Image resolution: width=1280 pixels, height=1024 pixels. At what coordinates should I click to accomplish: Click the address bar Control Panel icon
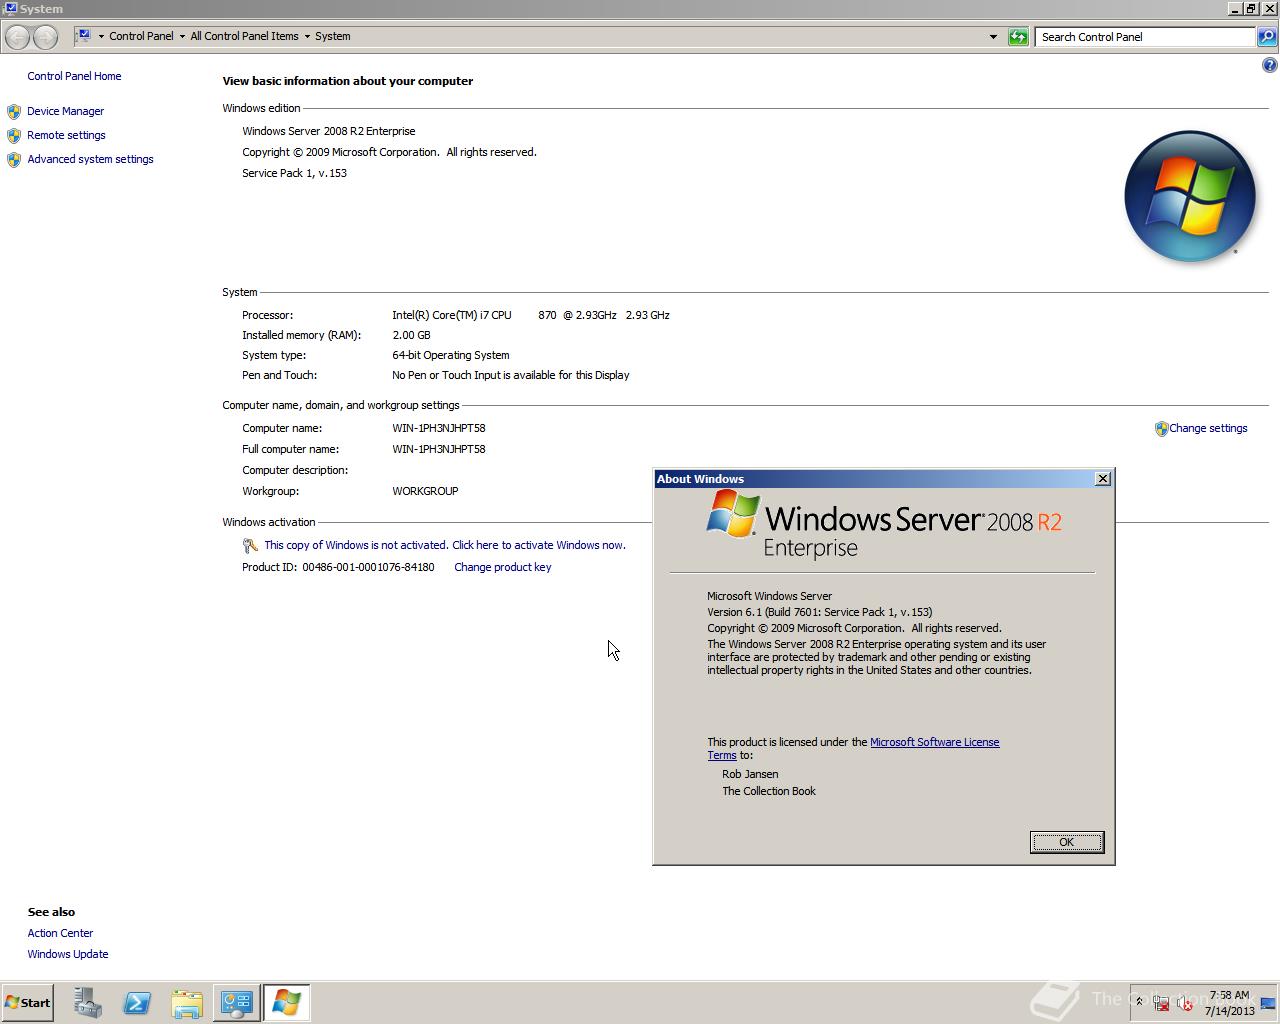[85, 36]
